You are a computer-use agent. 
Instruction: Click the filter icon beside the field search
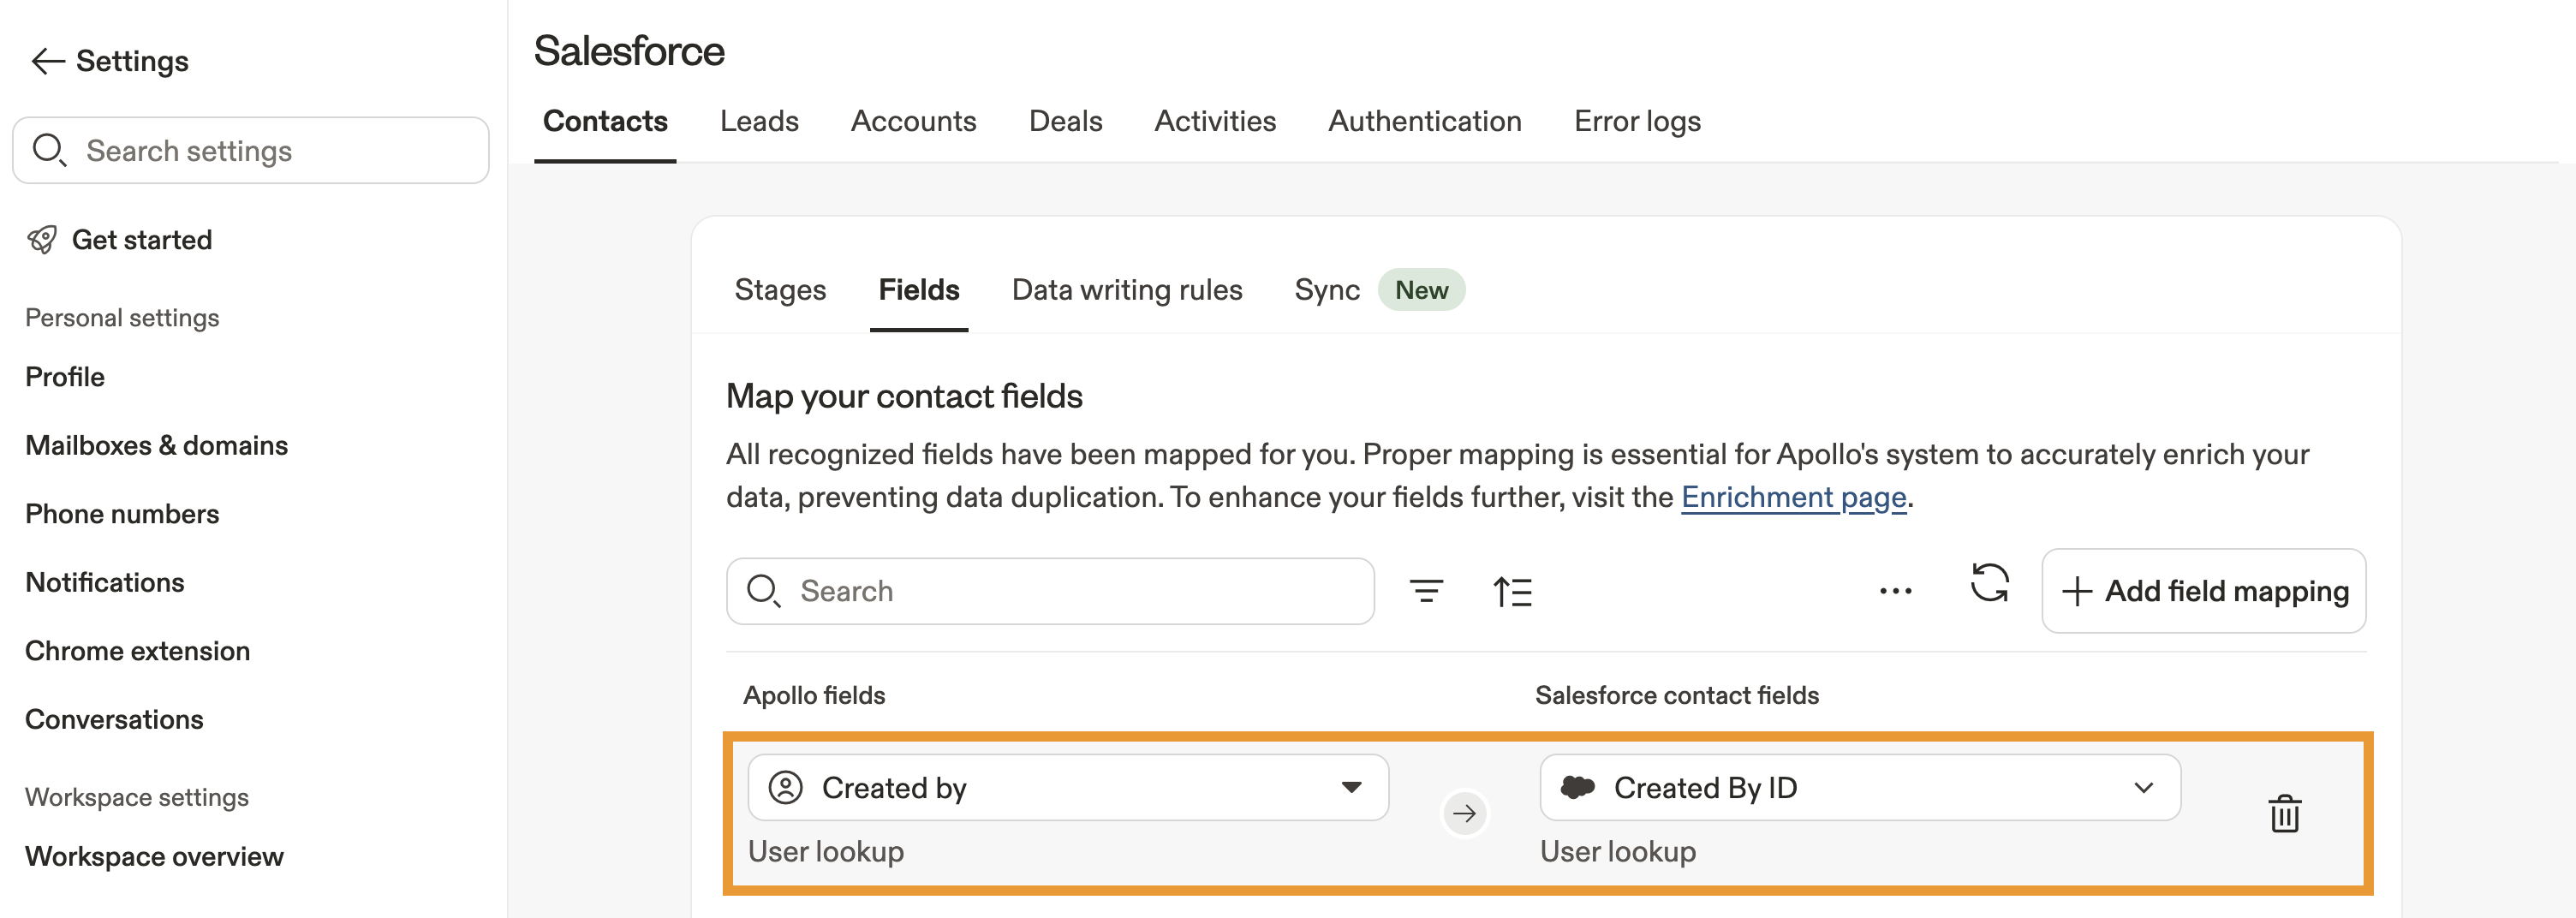1426,591
